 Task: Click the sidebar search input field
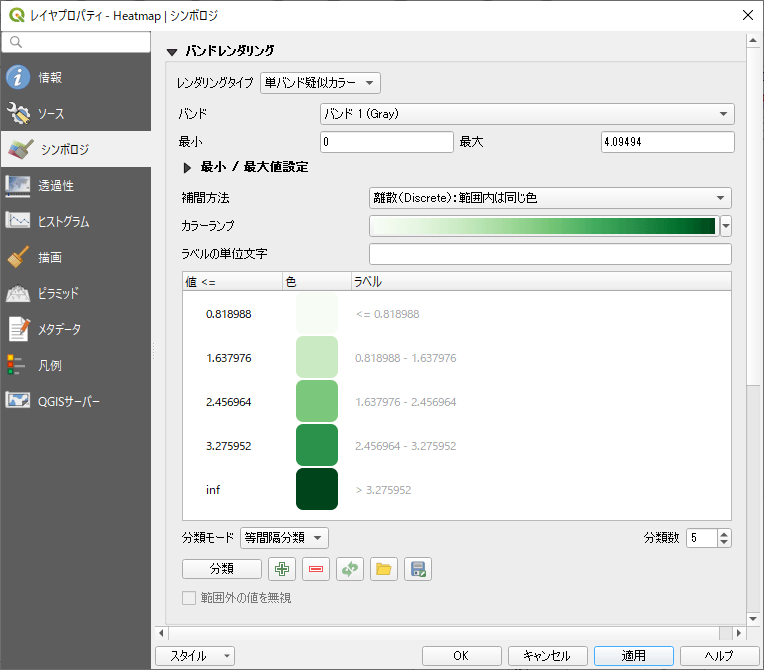[76, 42]
